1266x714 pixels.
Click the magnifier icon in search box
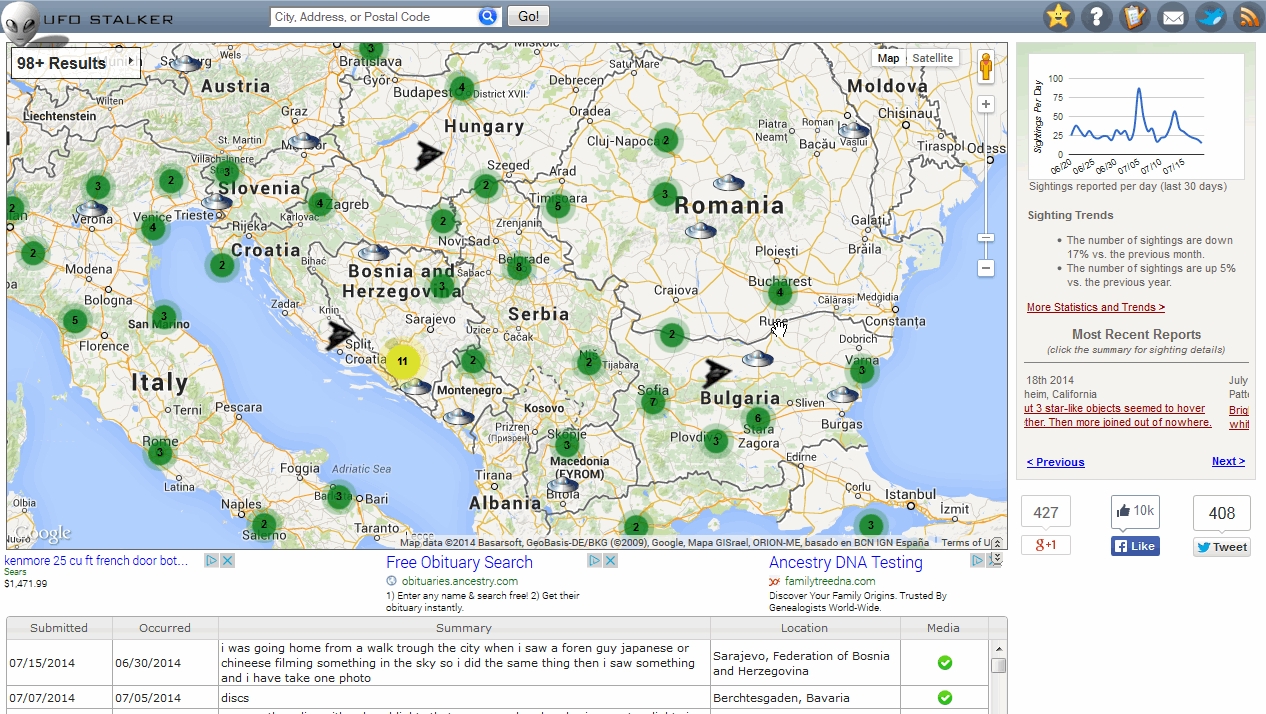(x=487, y=17)
